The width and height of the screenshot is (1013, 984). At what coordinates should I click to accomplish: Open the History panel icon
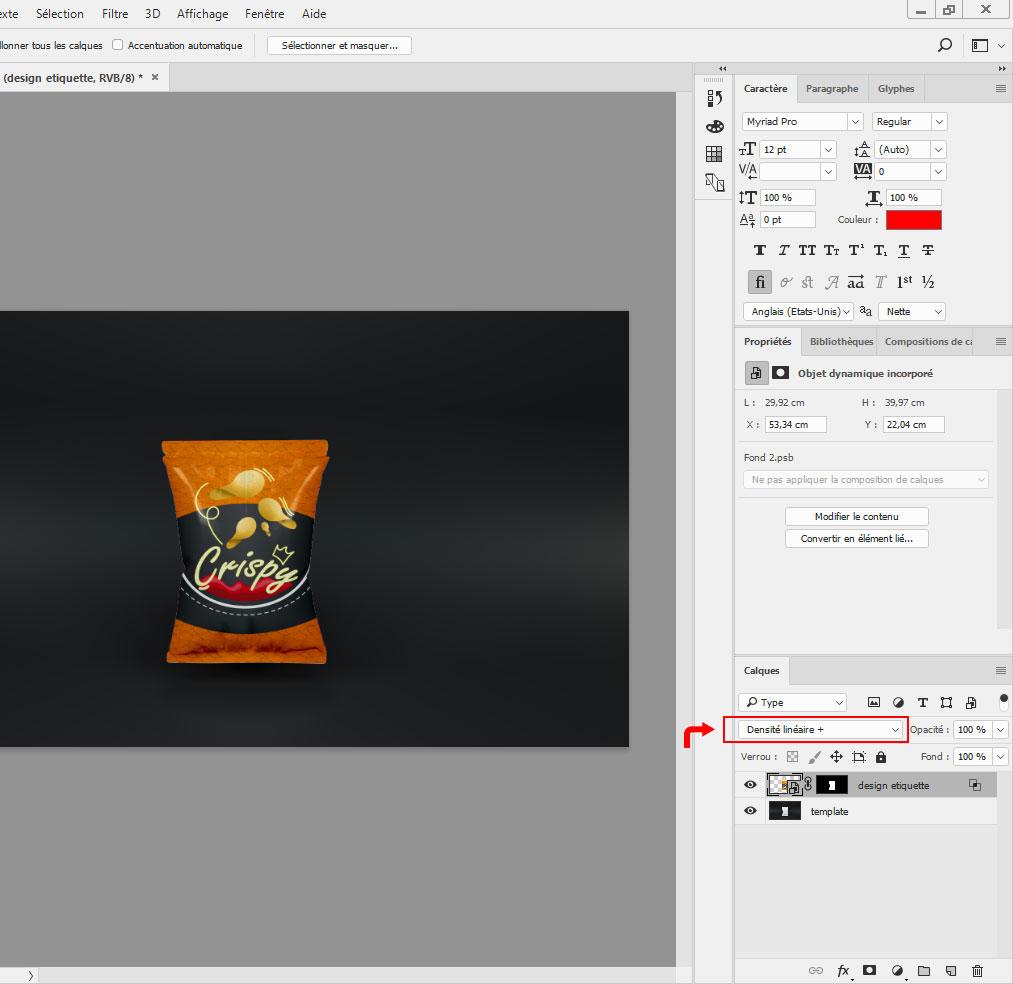(714, 98)
